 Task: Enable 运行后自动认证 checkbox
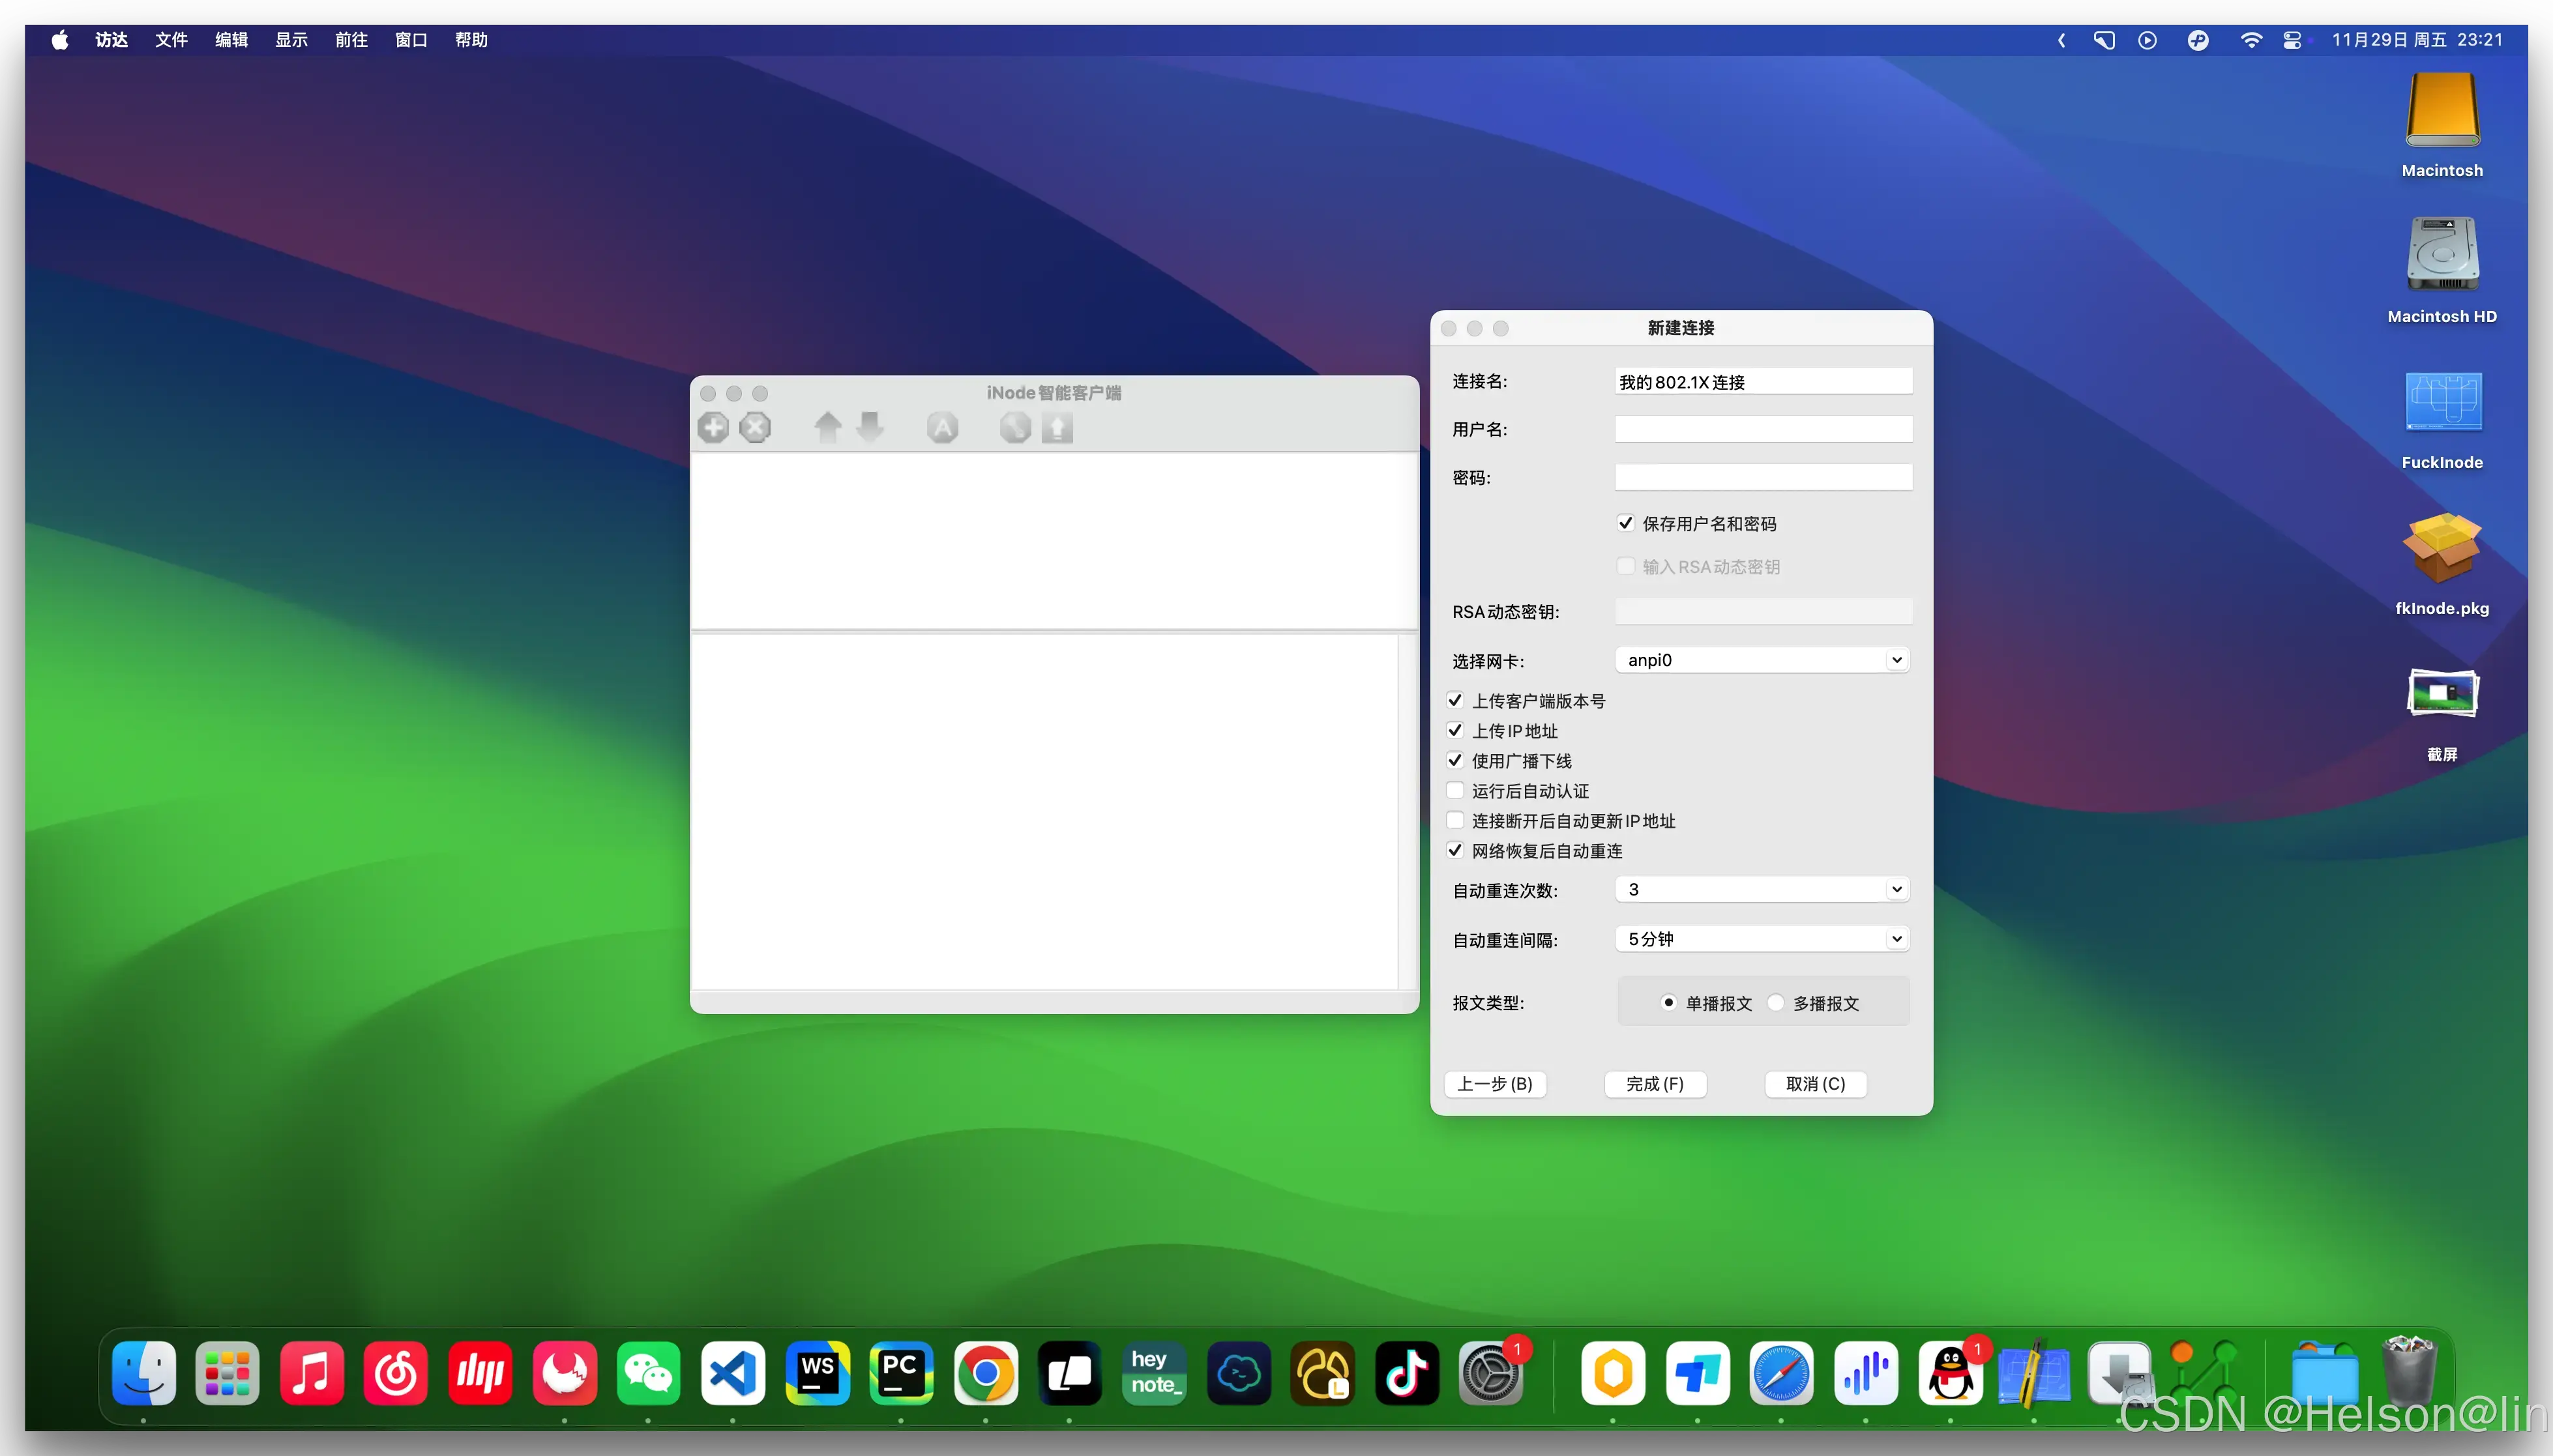point(1455,791)
